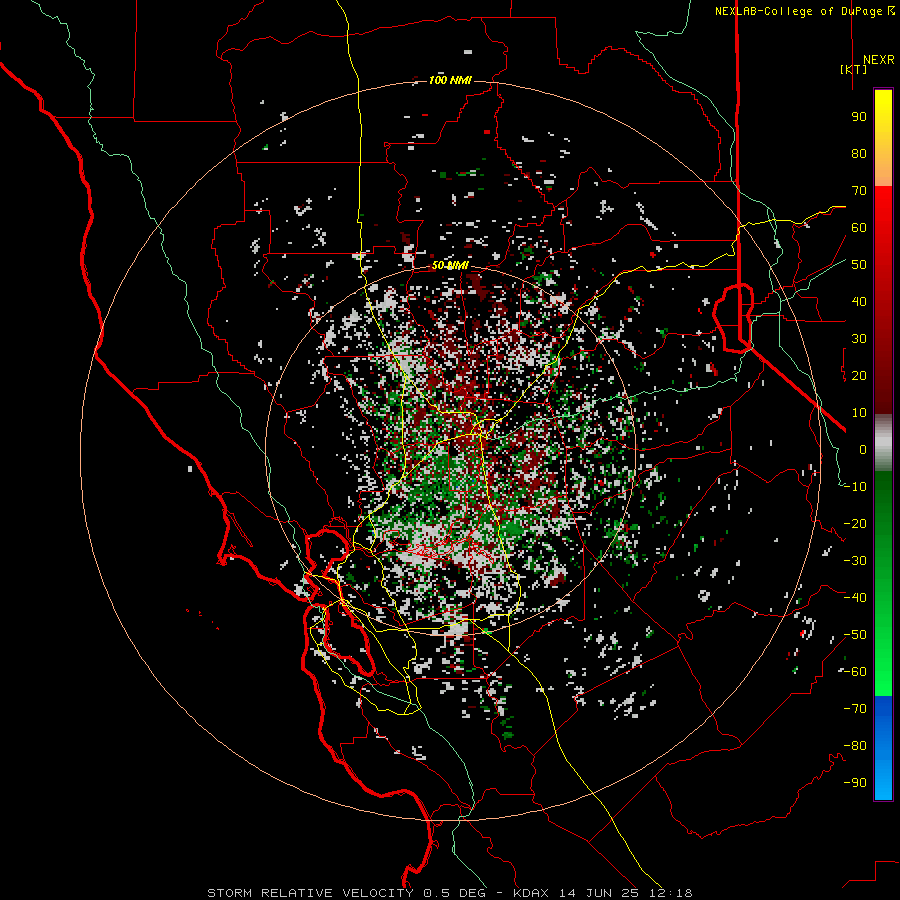Click the -90 value on velocity scale
Screen dimensions: 900x900
[855, 783]
